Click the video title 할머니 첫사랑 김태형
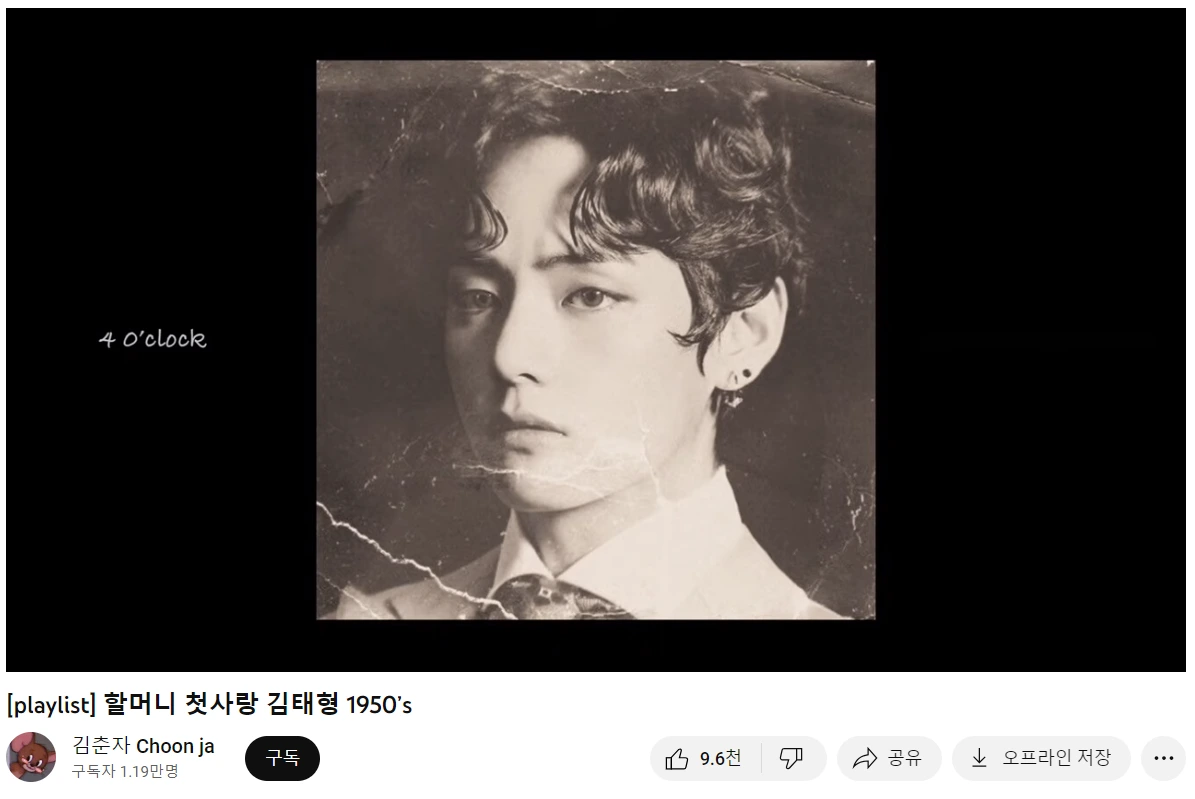Image resolution: width=1195 pixels, height=799 pixels. (221, 704)
